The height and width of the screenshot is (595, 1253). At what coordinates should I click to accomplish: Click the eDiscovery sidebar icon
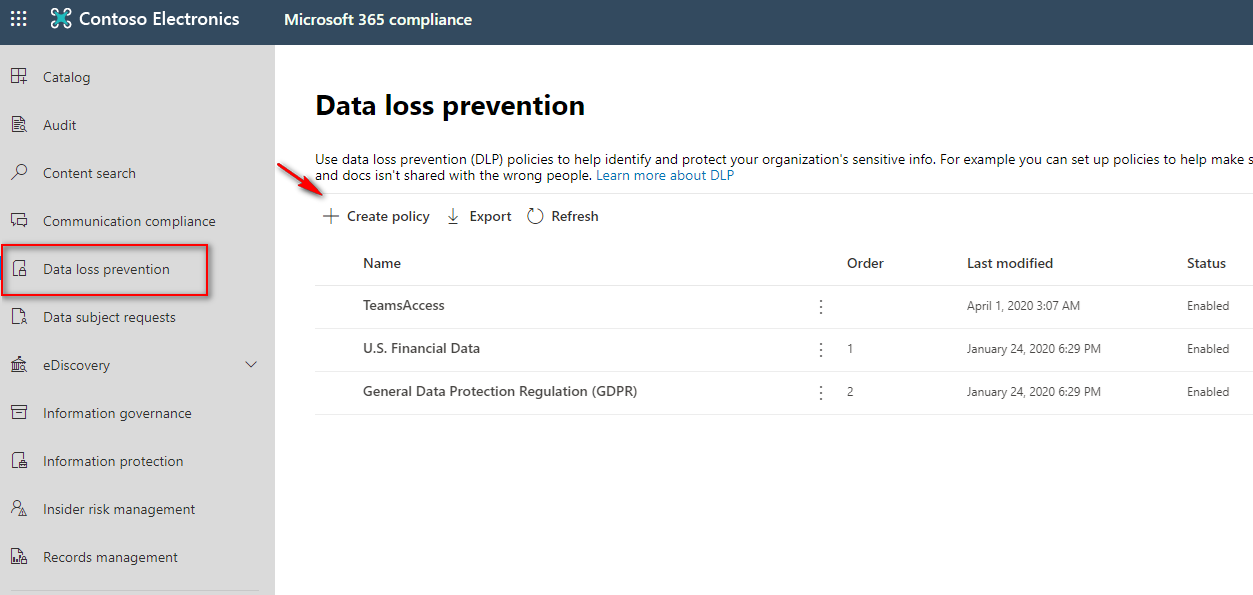click(x=19, y=365)
